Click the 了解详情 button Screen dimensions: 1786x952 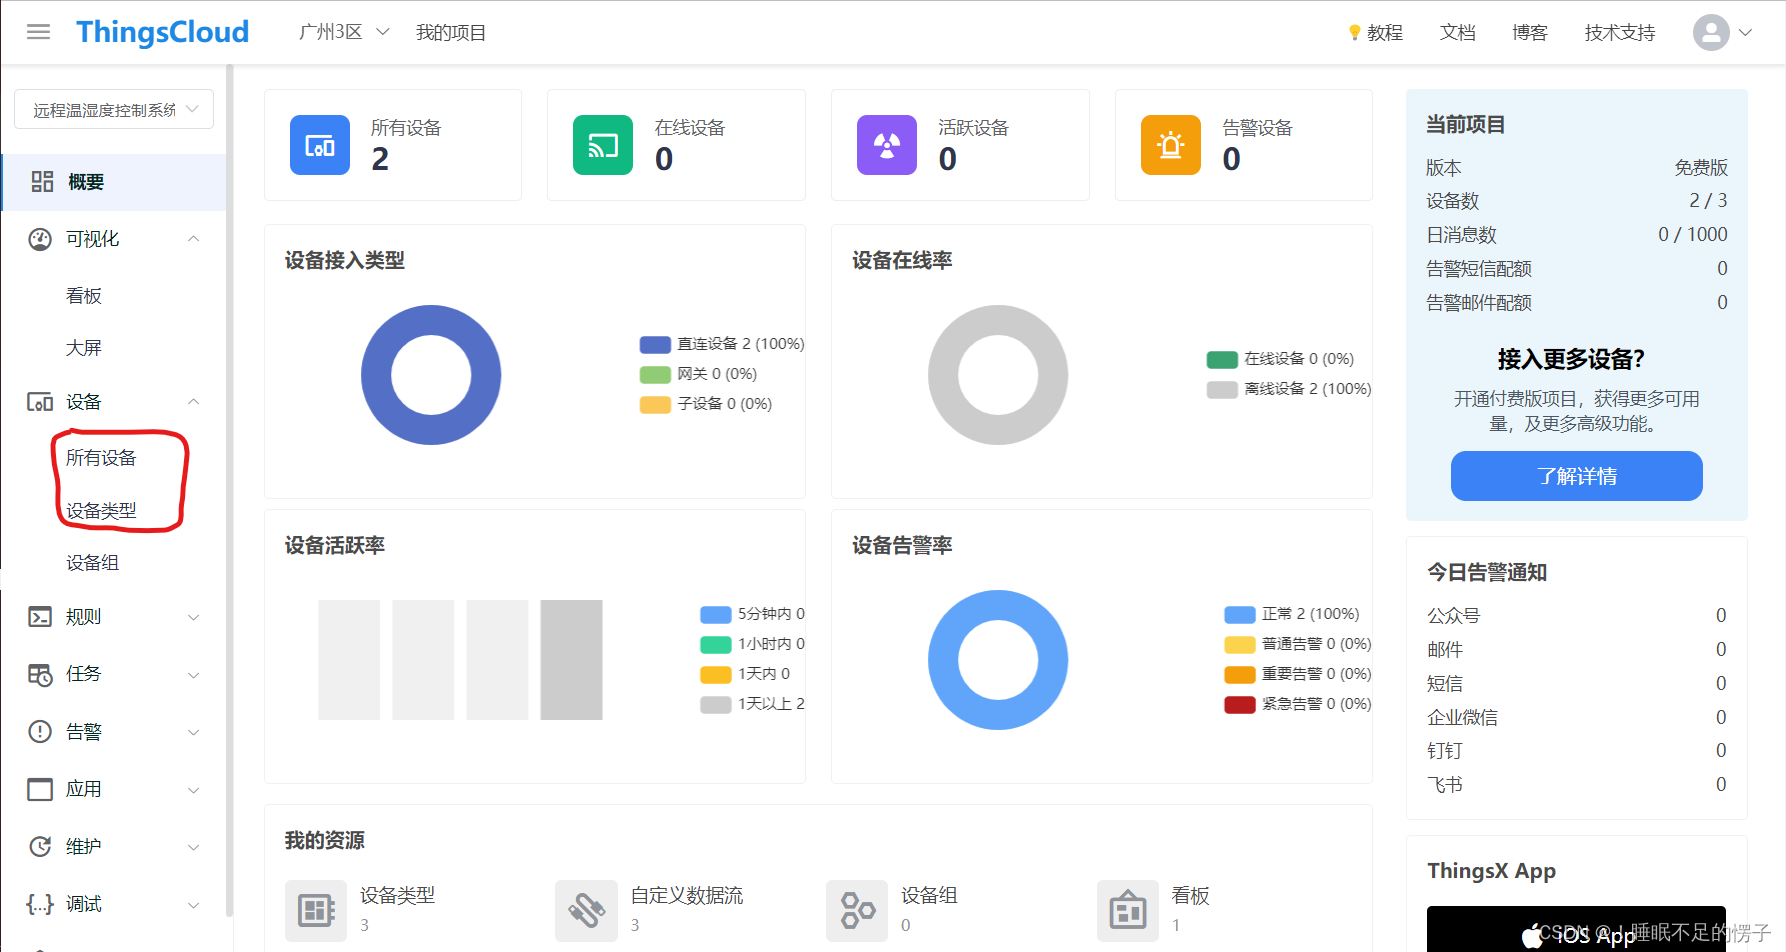(1577, 476)
